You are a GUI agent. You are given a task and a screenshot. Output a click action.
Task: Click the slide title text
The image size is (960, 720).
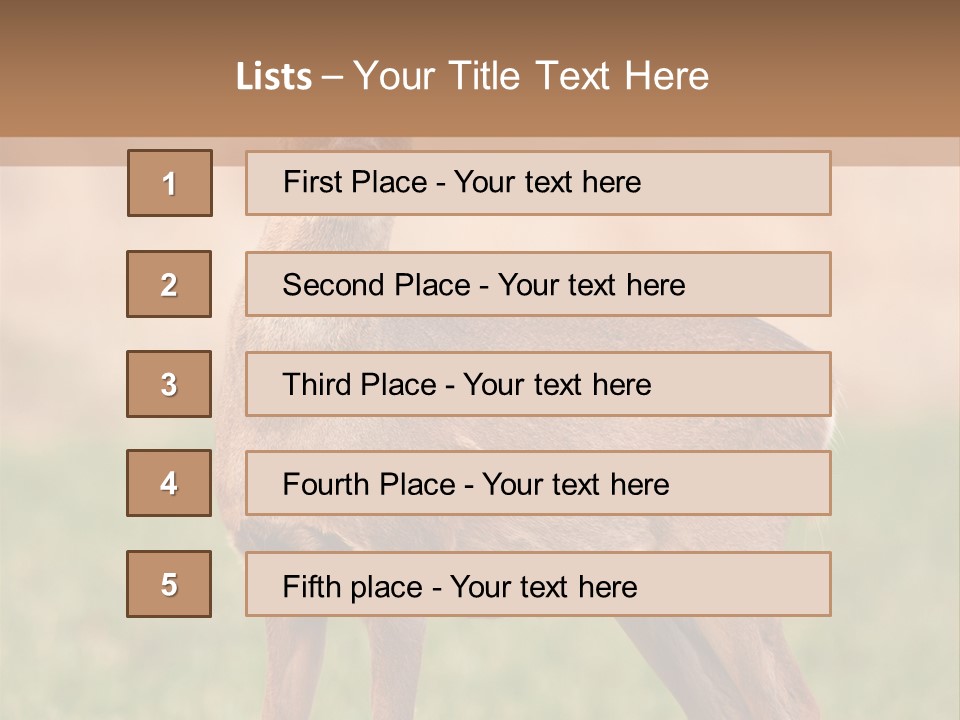pyautogui.click(x=473, y=76)
